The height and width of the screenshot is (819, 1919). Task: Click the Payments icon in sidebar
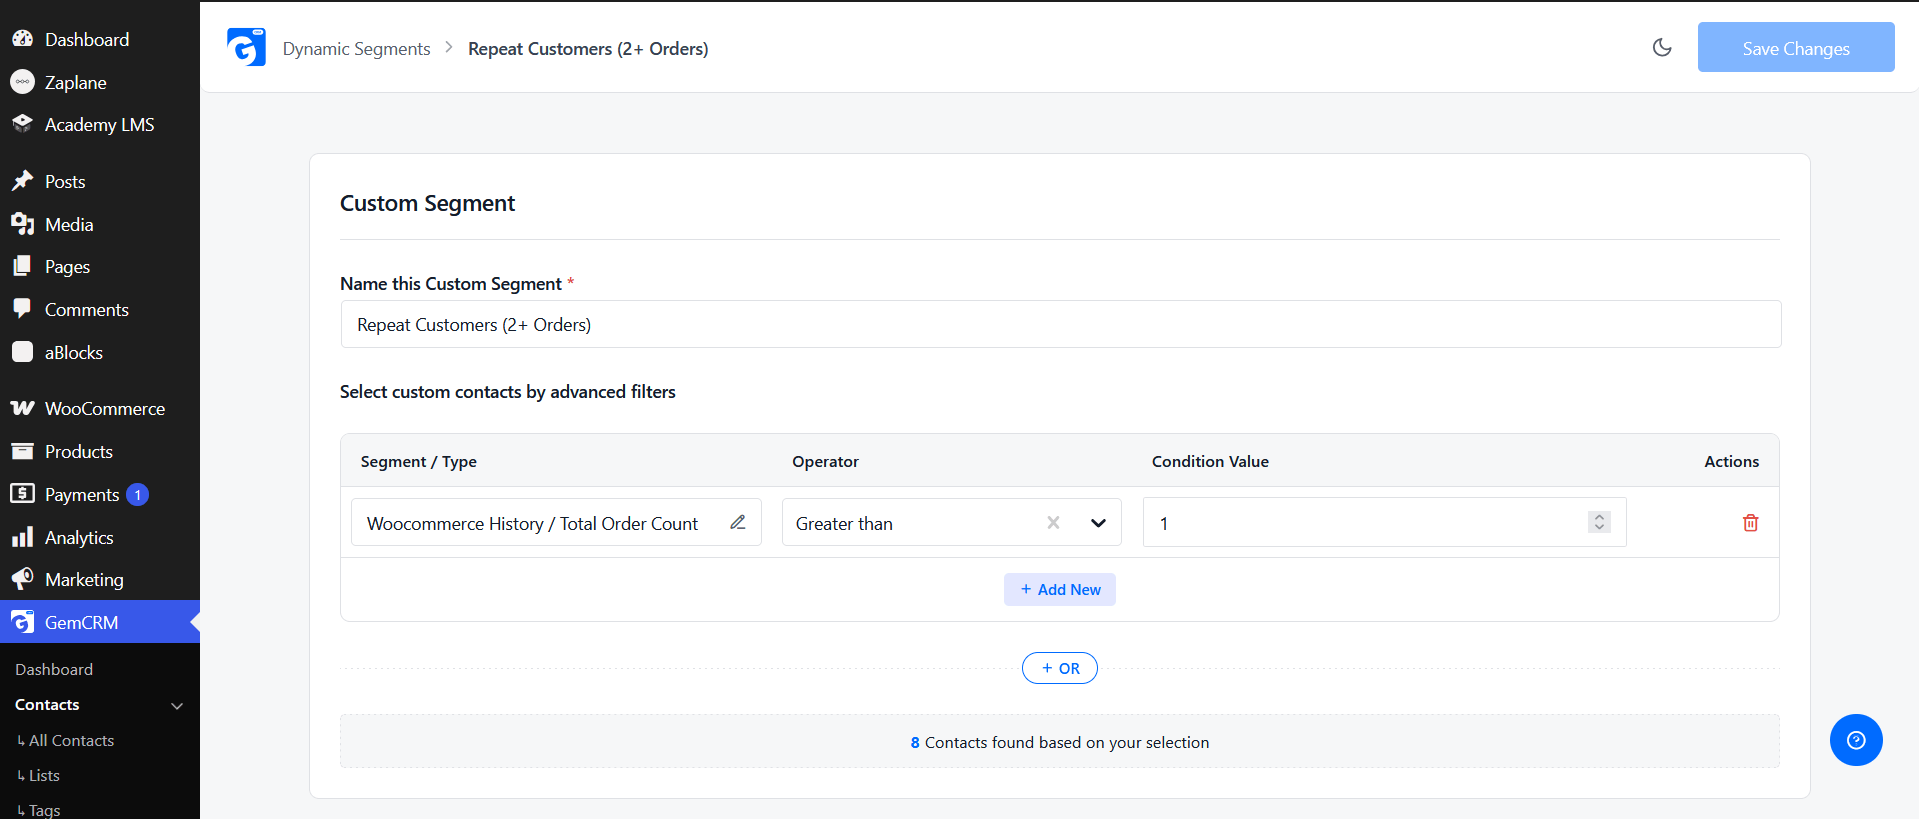[22, 494]
